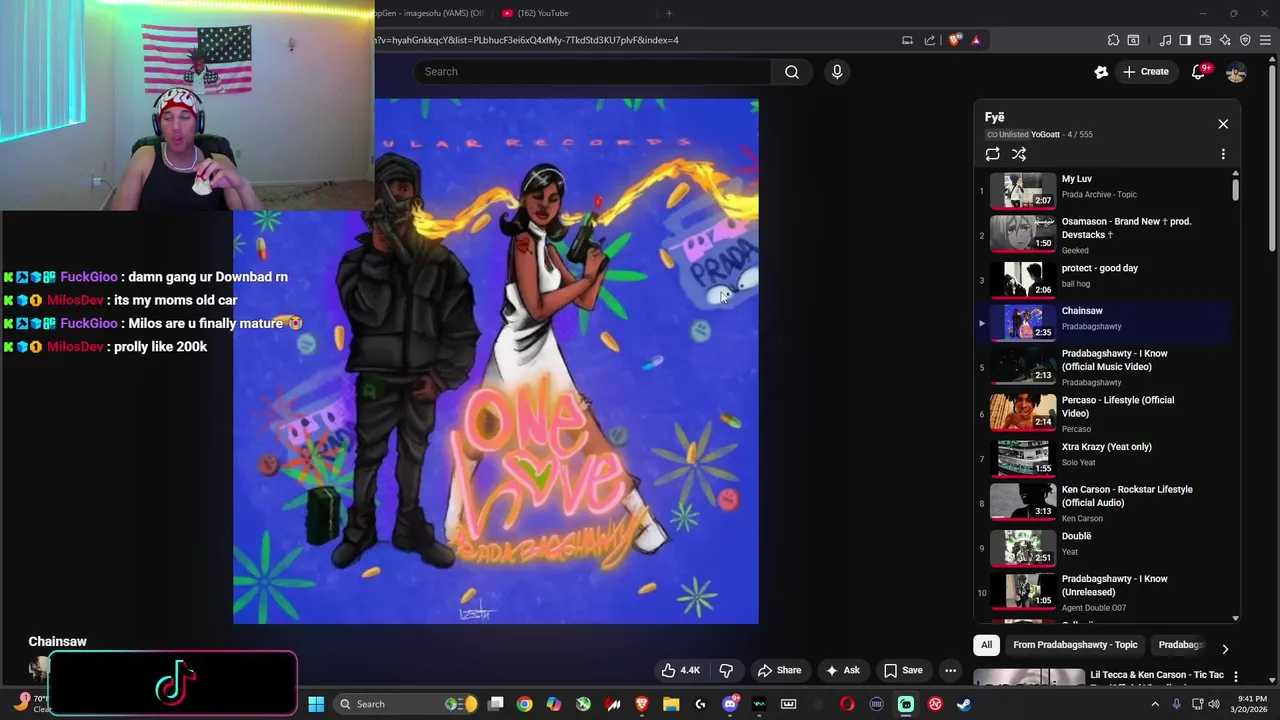The height and width of the screenshot is (720, 1280).
Task: Focus the YouTube search input
Action: click(593, 72)
